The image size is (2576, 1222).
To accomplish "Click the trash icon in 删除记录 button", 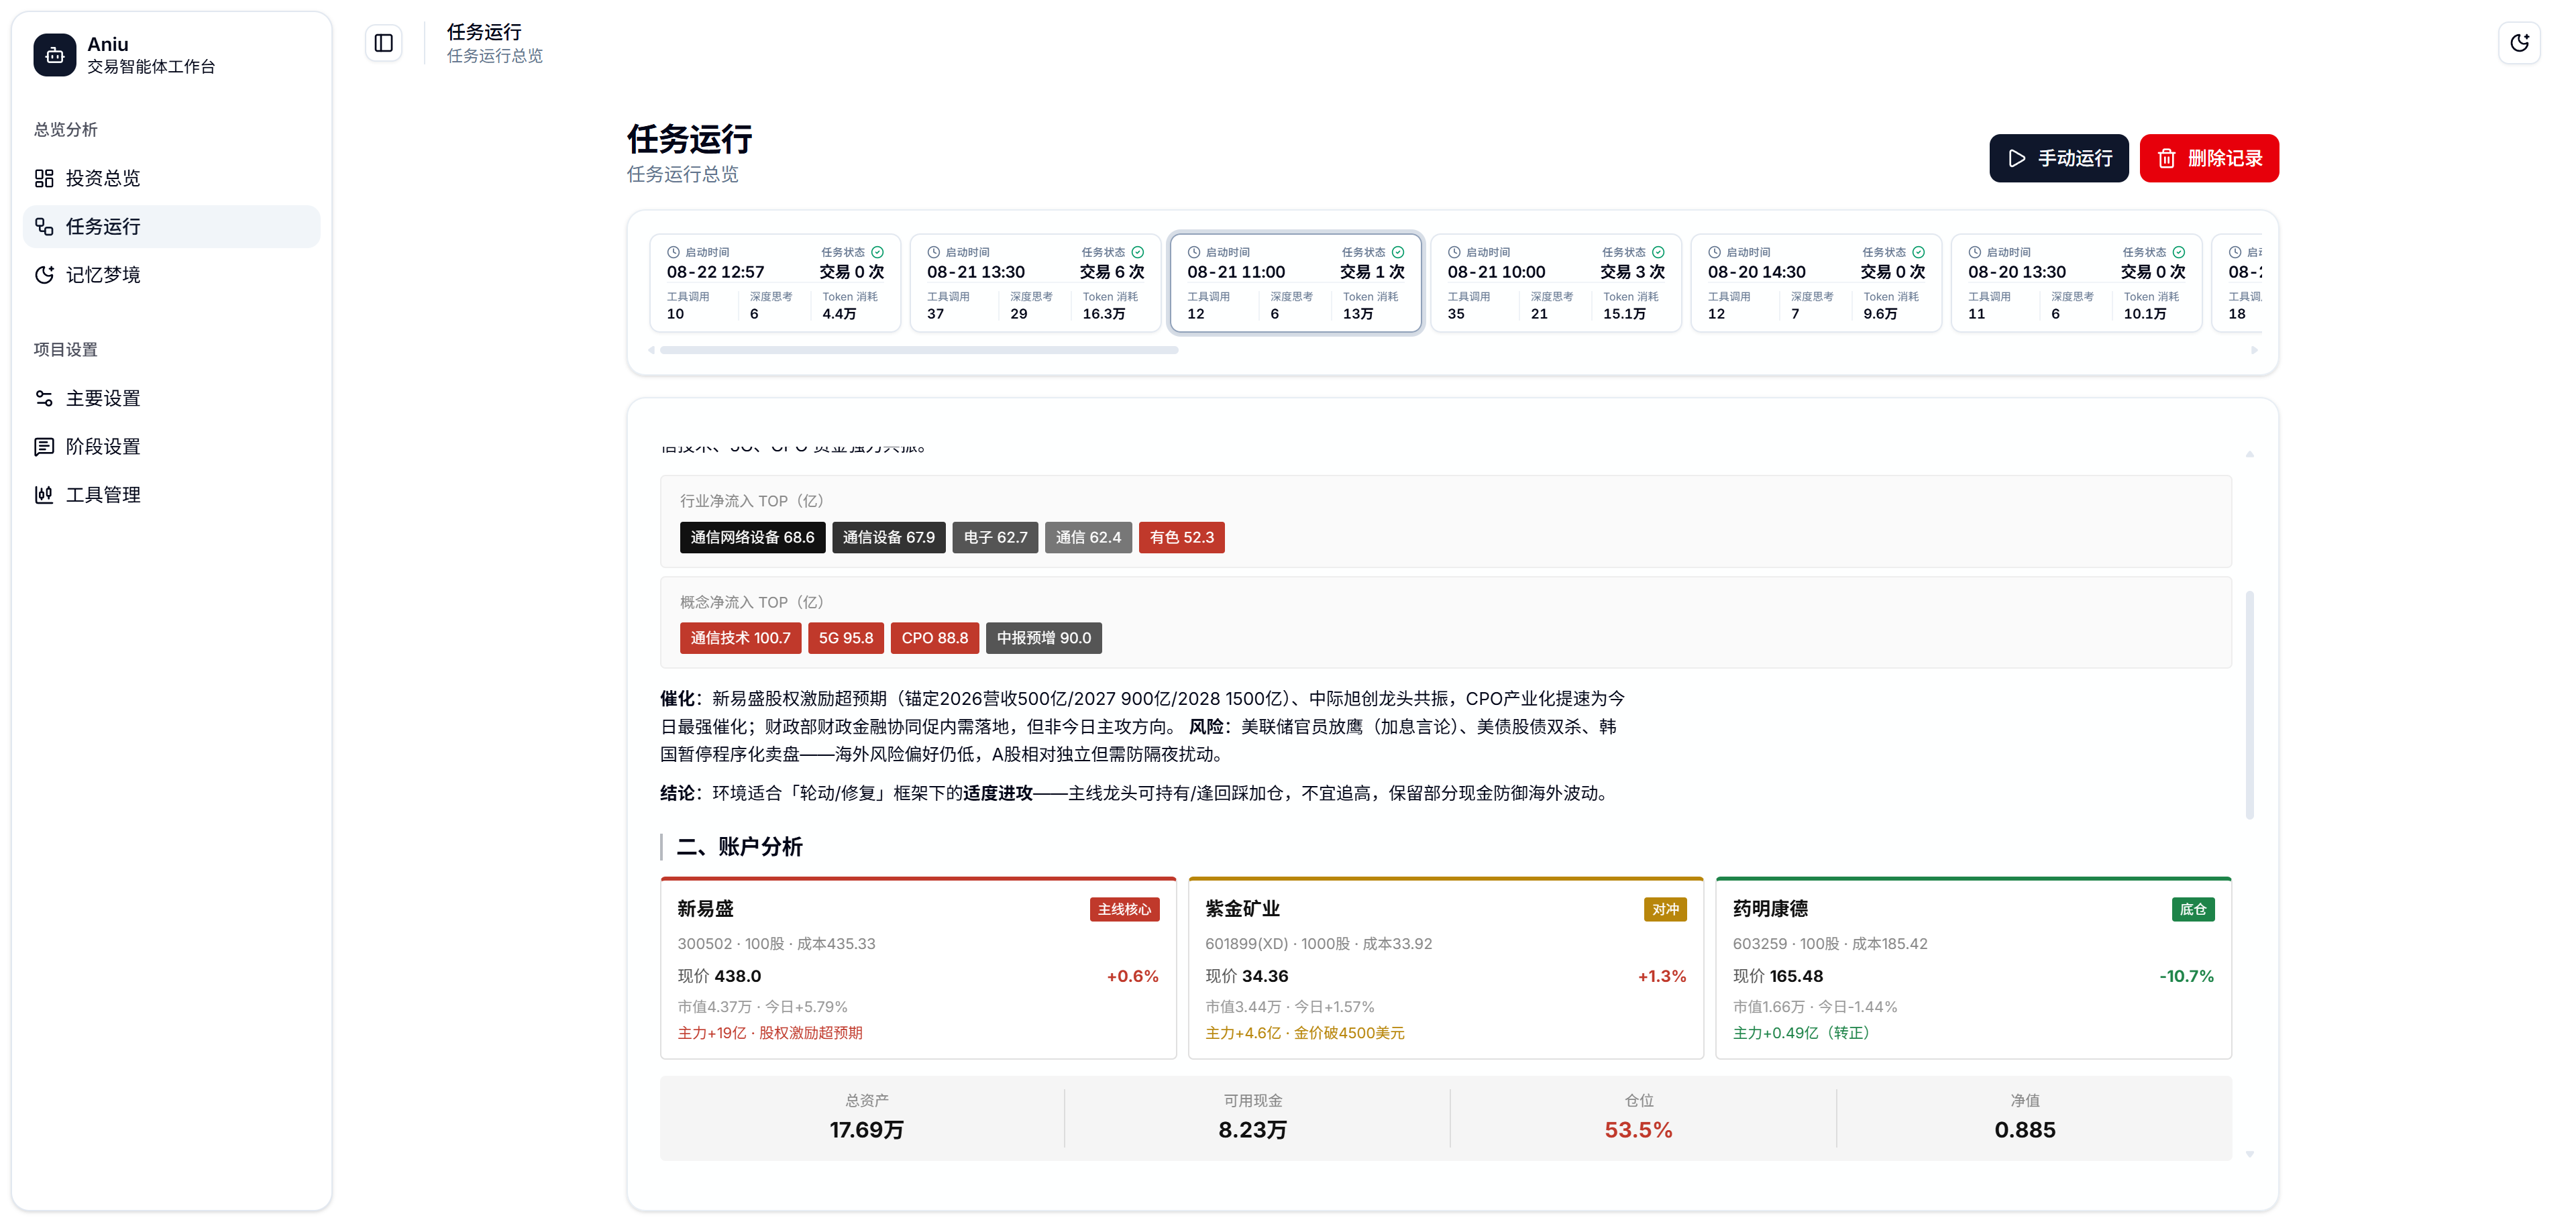I will 2166,158.
